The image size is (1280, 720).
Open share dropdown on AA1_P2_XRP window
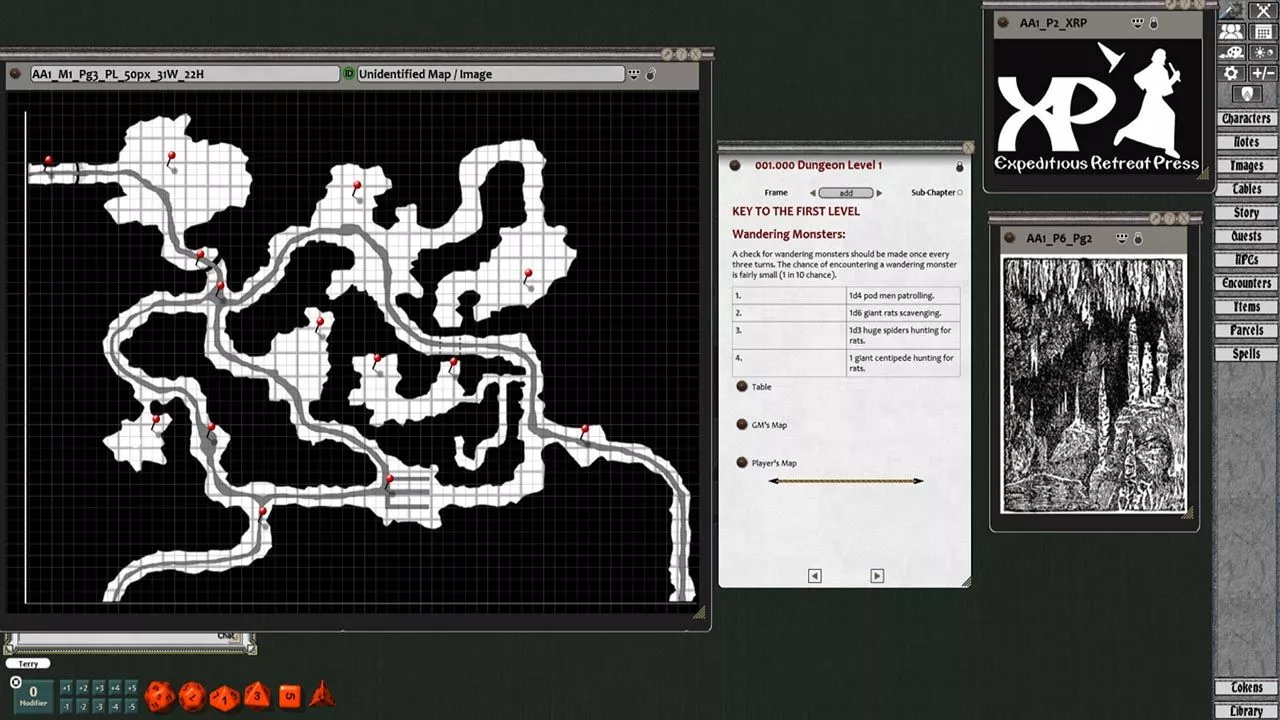click(1136, 22)
